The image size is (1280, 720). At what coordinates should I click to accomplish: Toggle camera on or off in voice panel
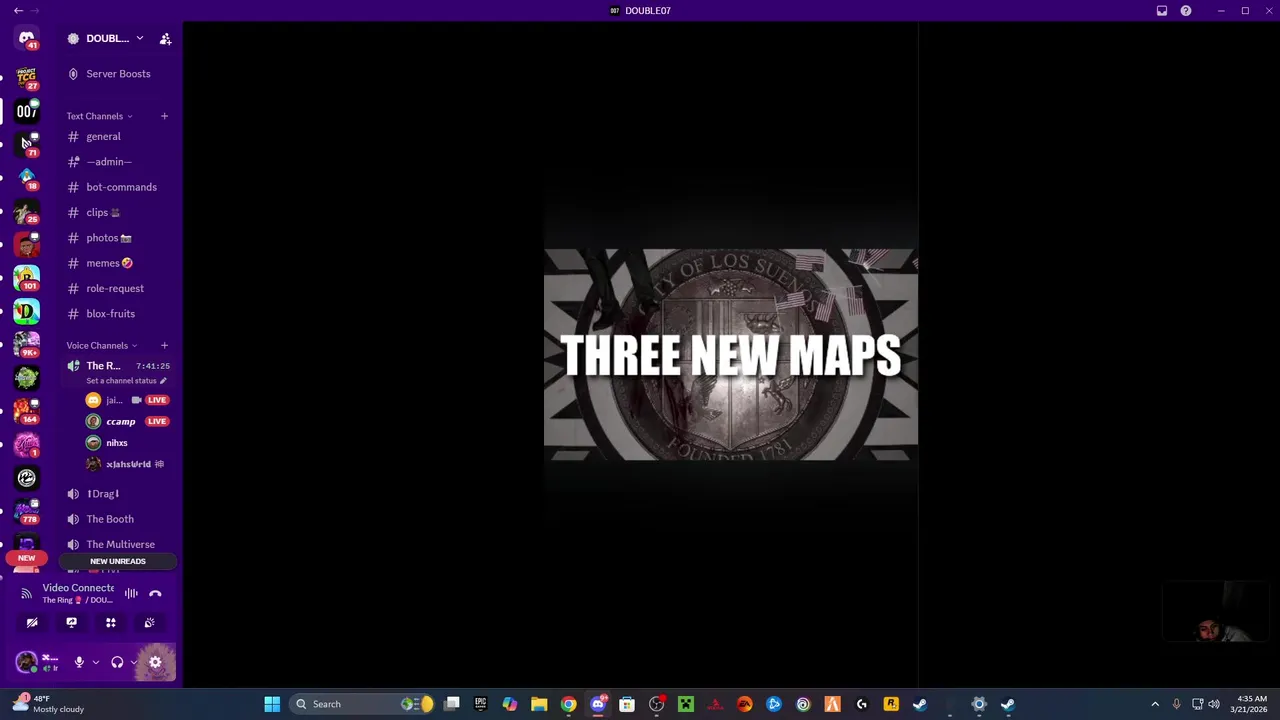point(32,623)
